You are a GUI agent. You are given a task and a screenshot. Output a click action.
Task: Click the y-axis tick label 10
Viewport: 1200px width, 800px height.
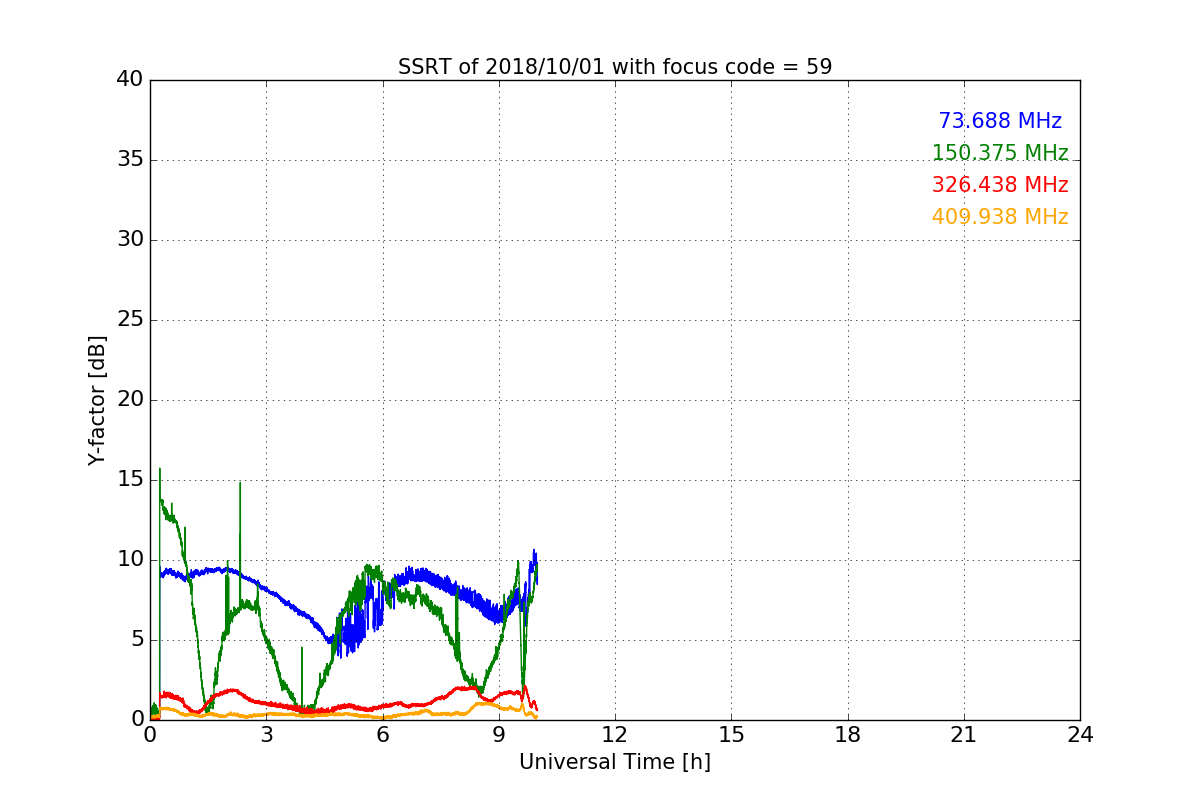(130, 560)
